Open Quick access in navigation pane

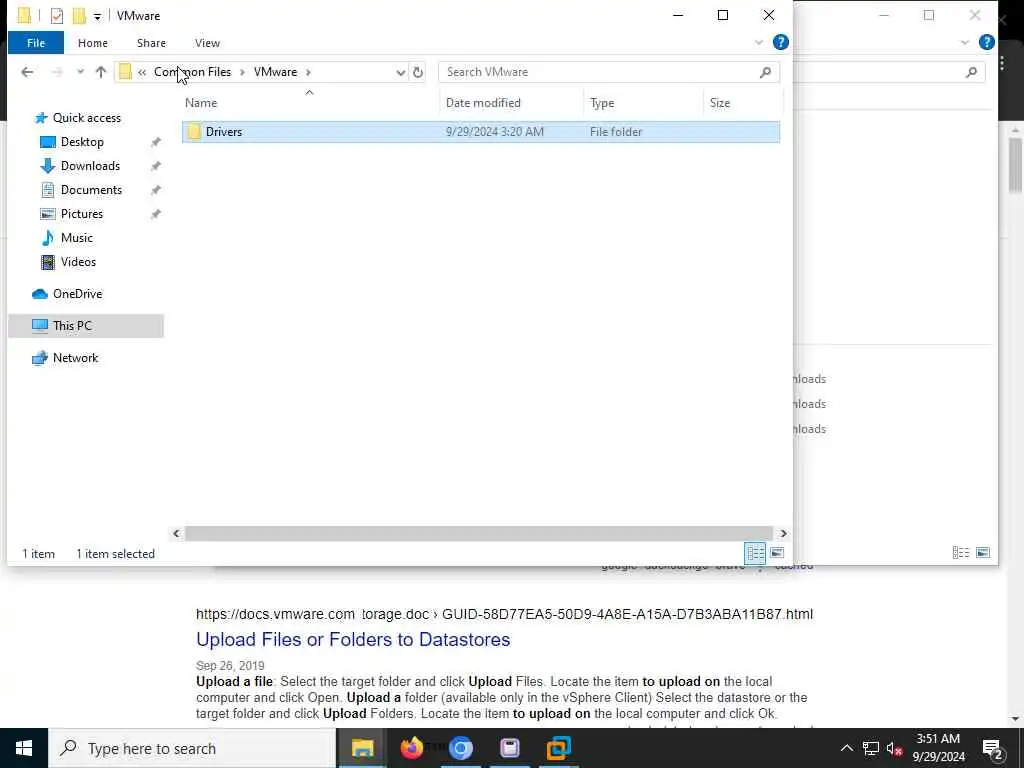86,118
